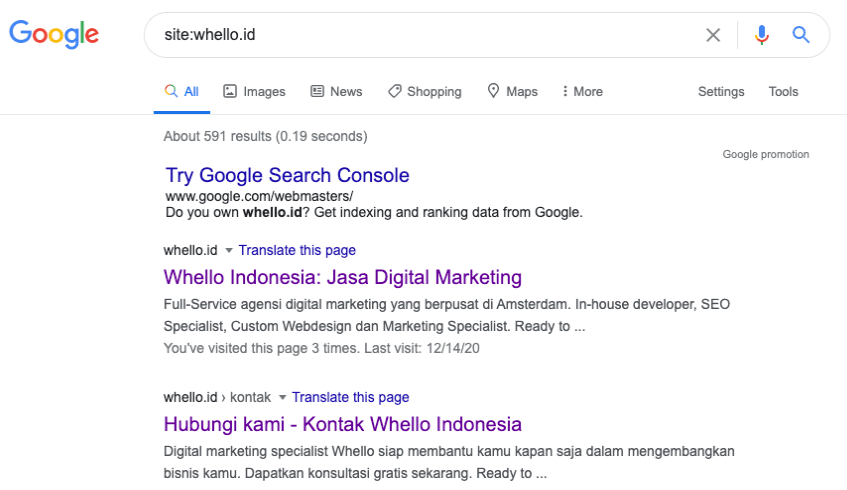Go to the Maps tab
This screenshot has width=847, height=490.
(512, 91)
